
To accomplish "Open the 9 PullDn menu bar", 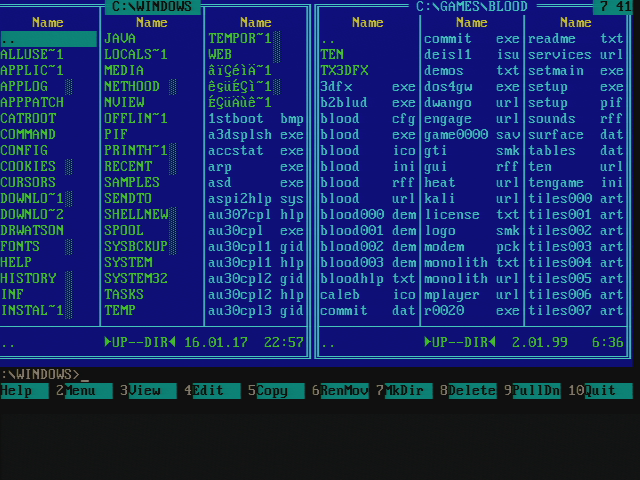I will 532,391.
